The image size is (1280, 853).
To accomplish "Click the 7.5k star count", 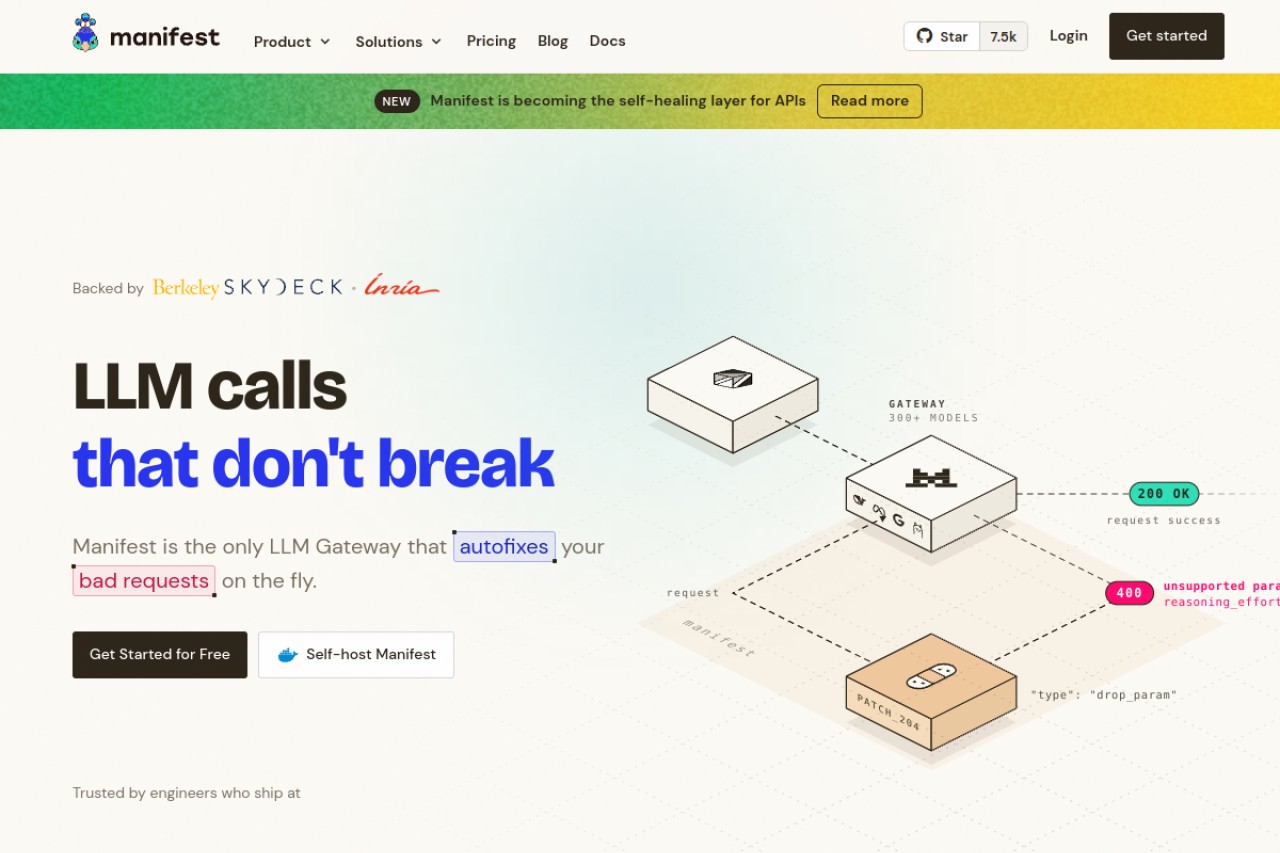I will pos(1003,36).
